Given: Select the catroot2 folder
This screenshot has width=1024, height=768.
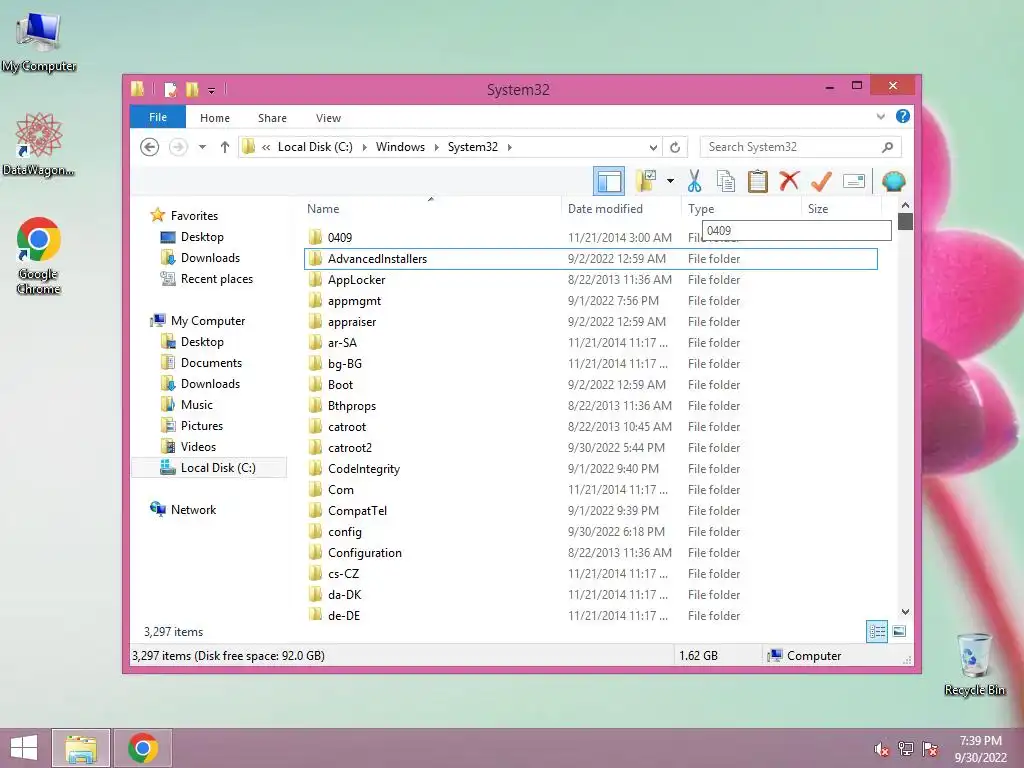Looking at the screenshot, I should [x=590, y=447].
